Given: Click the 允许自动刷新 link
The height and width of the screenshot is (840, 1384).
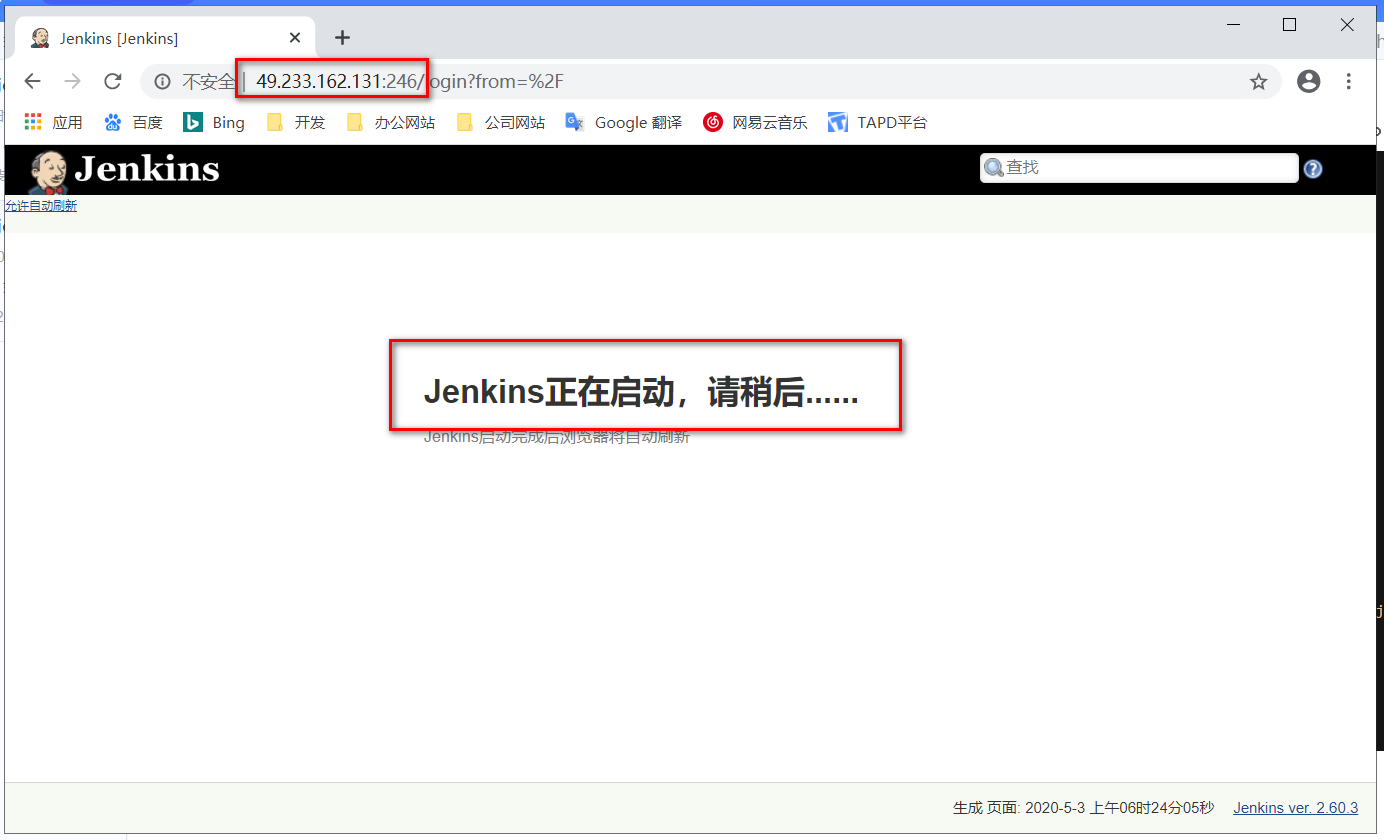Looking at the screenshot, I should [41, 206].
